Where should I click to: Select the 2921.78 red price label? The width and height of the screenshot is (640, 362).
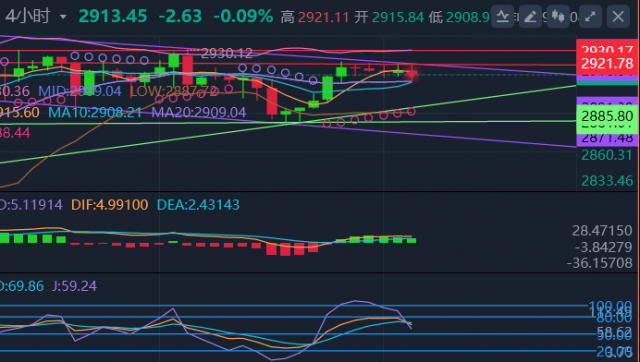pos(607,64)
